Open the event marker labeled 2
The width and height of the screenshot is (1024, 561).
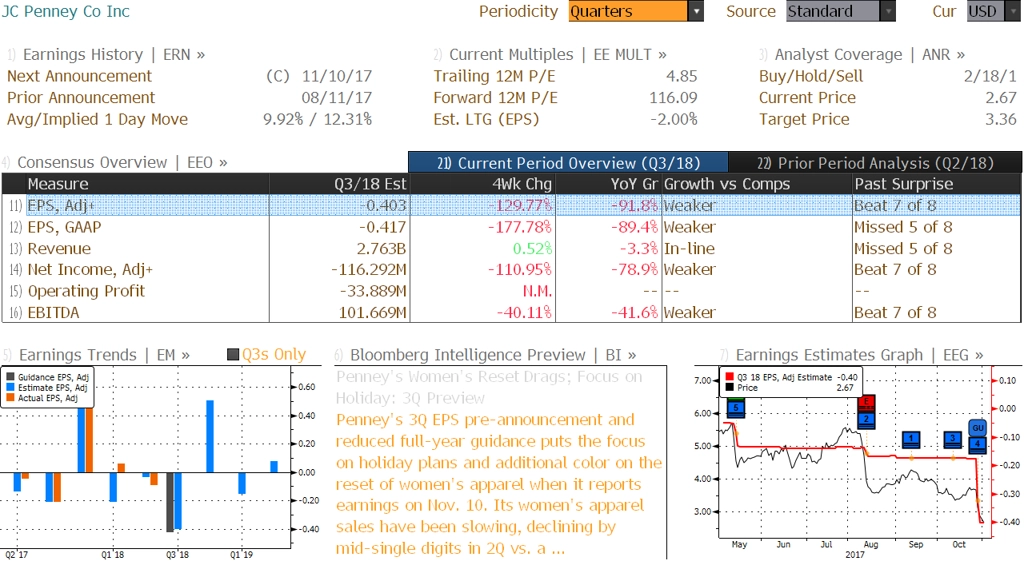point(867,419)
